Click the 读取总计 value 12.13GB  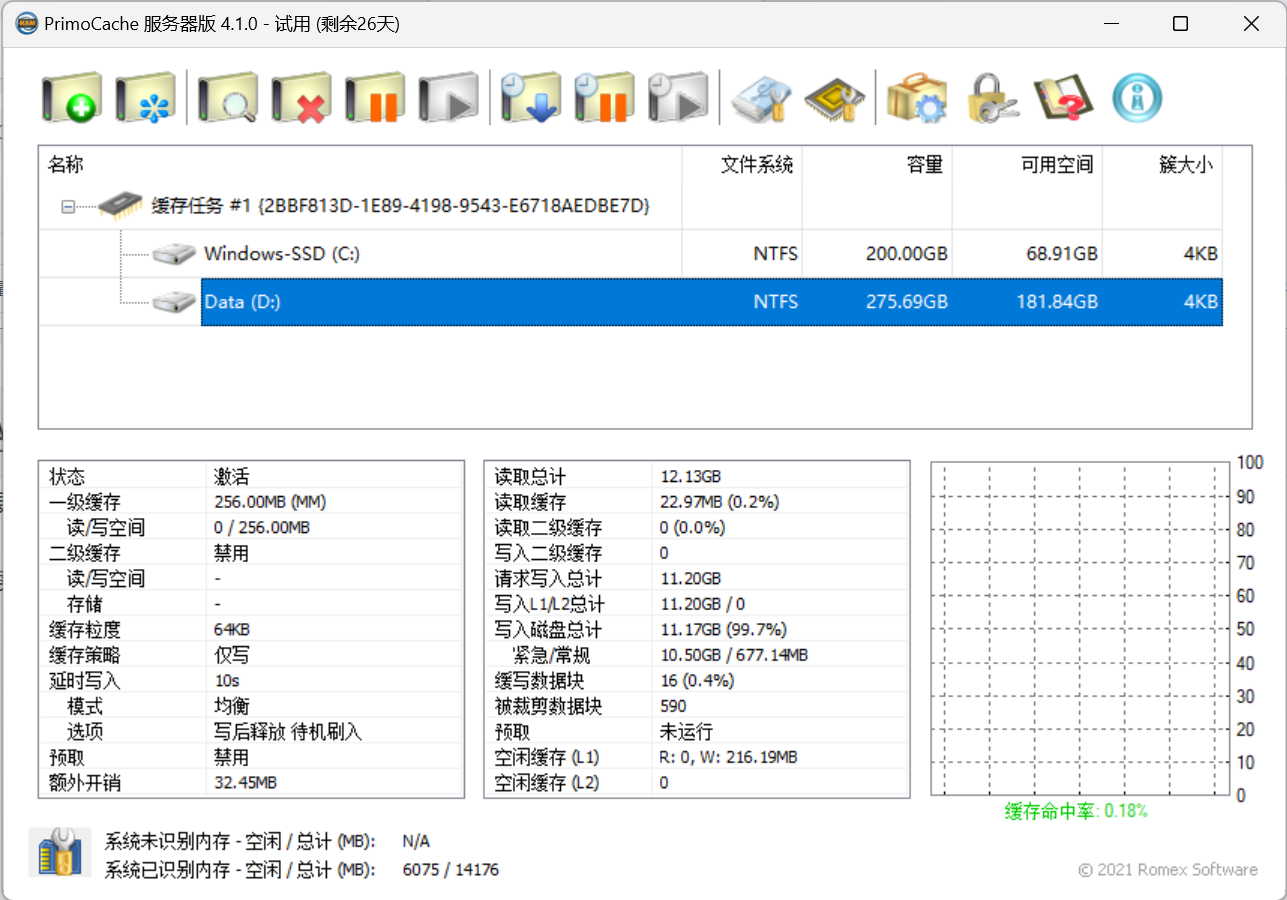(x=690, y=476)
